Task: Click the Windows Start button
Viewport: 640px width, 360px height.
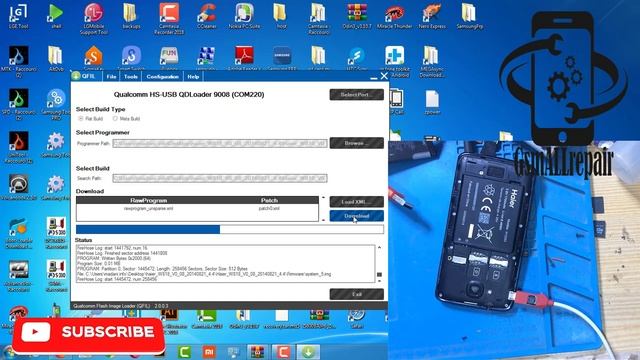Action: coord(9,353)
